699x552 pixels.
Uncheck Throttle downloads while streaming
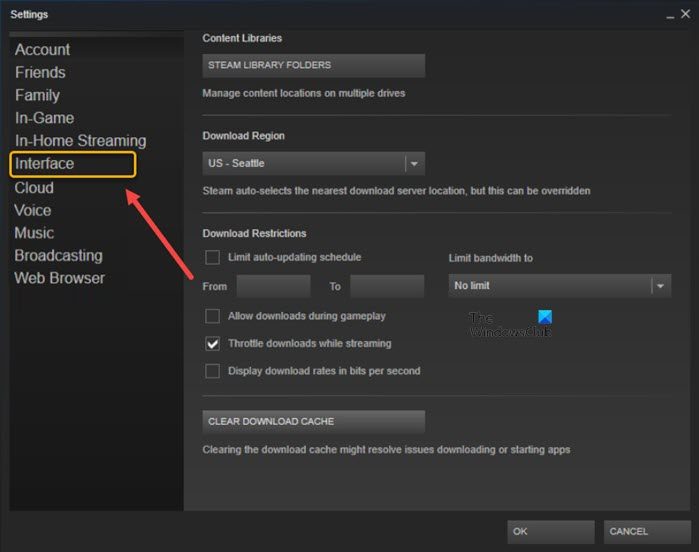[x=212, y=344]
